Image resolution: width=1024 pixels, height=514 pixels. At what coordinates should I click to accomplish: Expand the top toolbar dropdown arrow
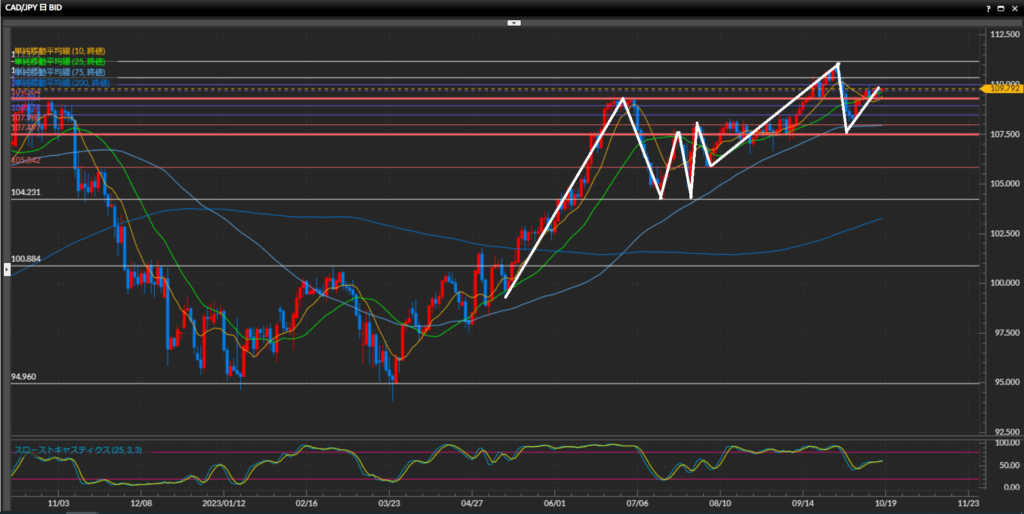512,21
